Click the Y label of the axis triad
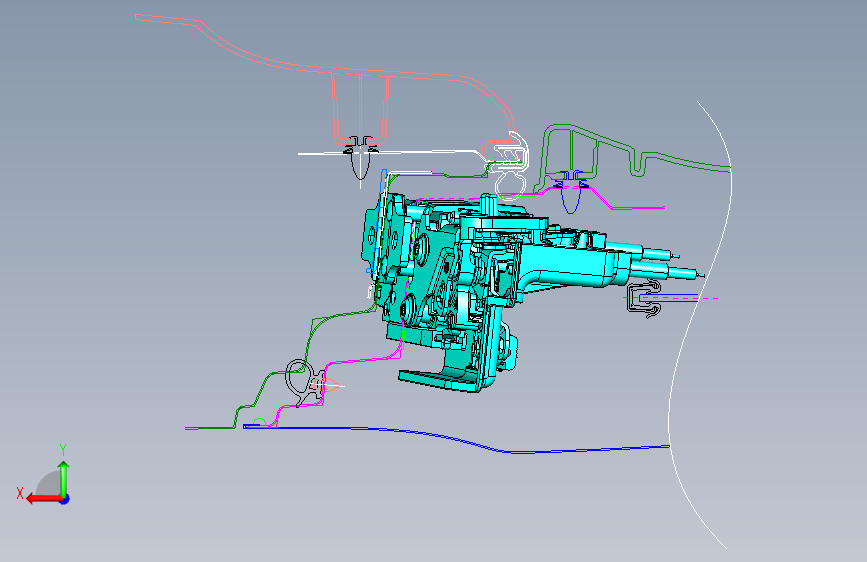Screen dimensions: 867x562 tap(63, 450)
